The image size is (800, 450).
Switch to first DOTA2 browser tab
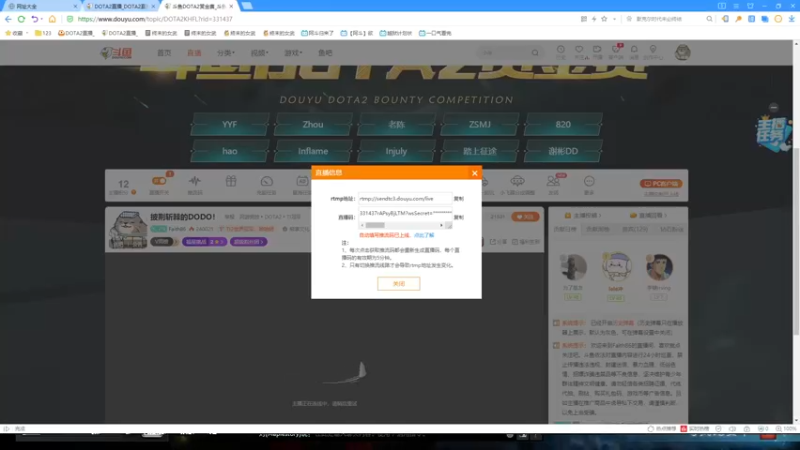[118, 6]
